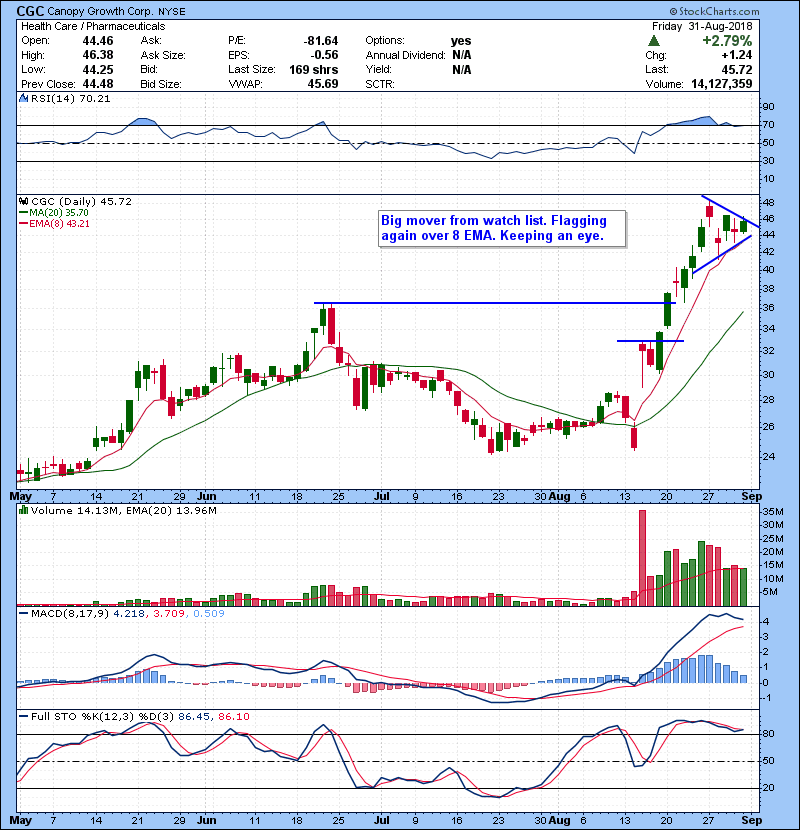Click the Prev Close value 44.48

click(x=98, y=84)
